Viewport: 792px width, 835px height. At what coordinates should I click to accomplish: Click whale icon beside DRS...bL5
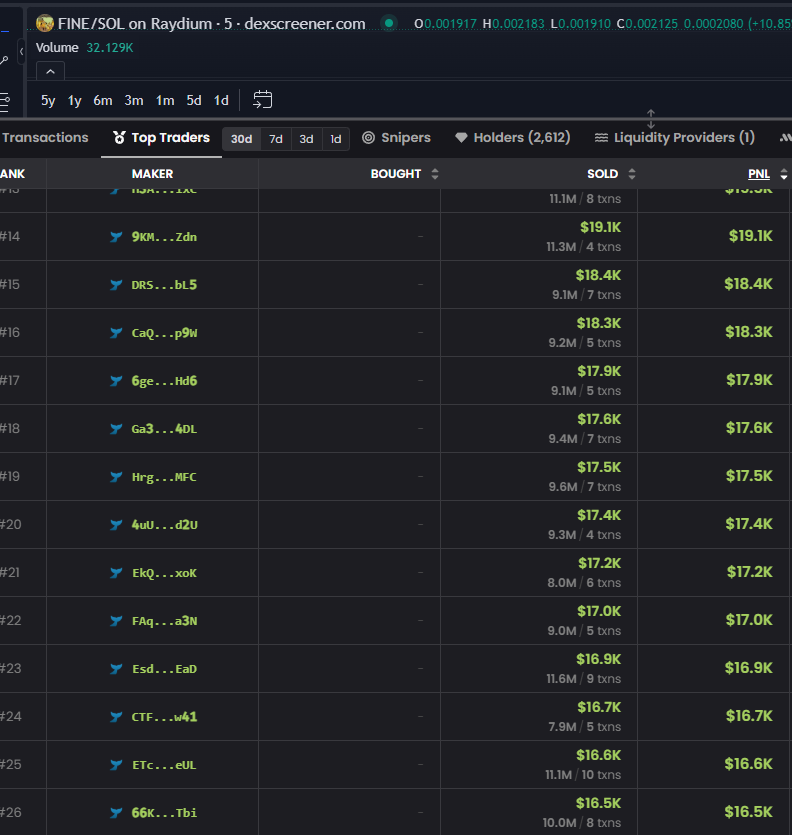point(116,284)
